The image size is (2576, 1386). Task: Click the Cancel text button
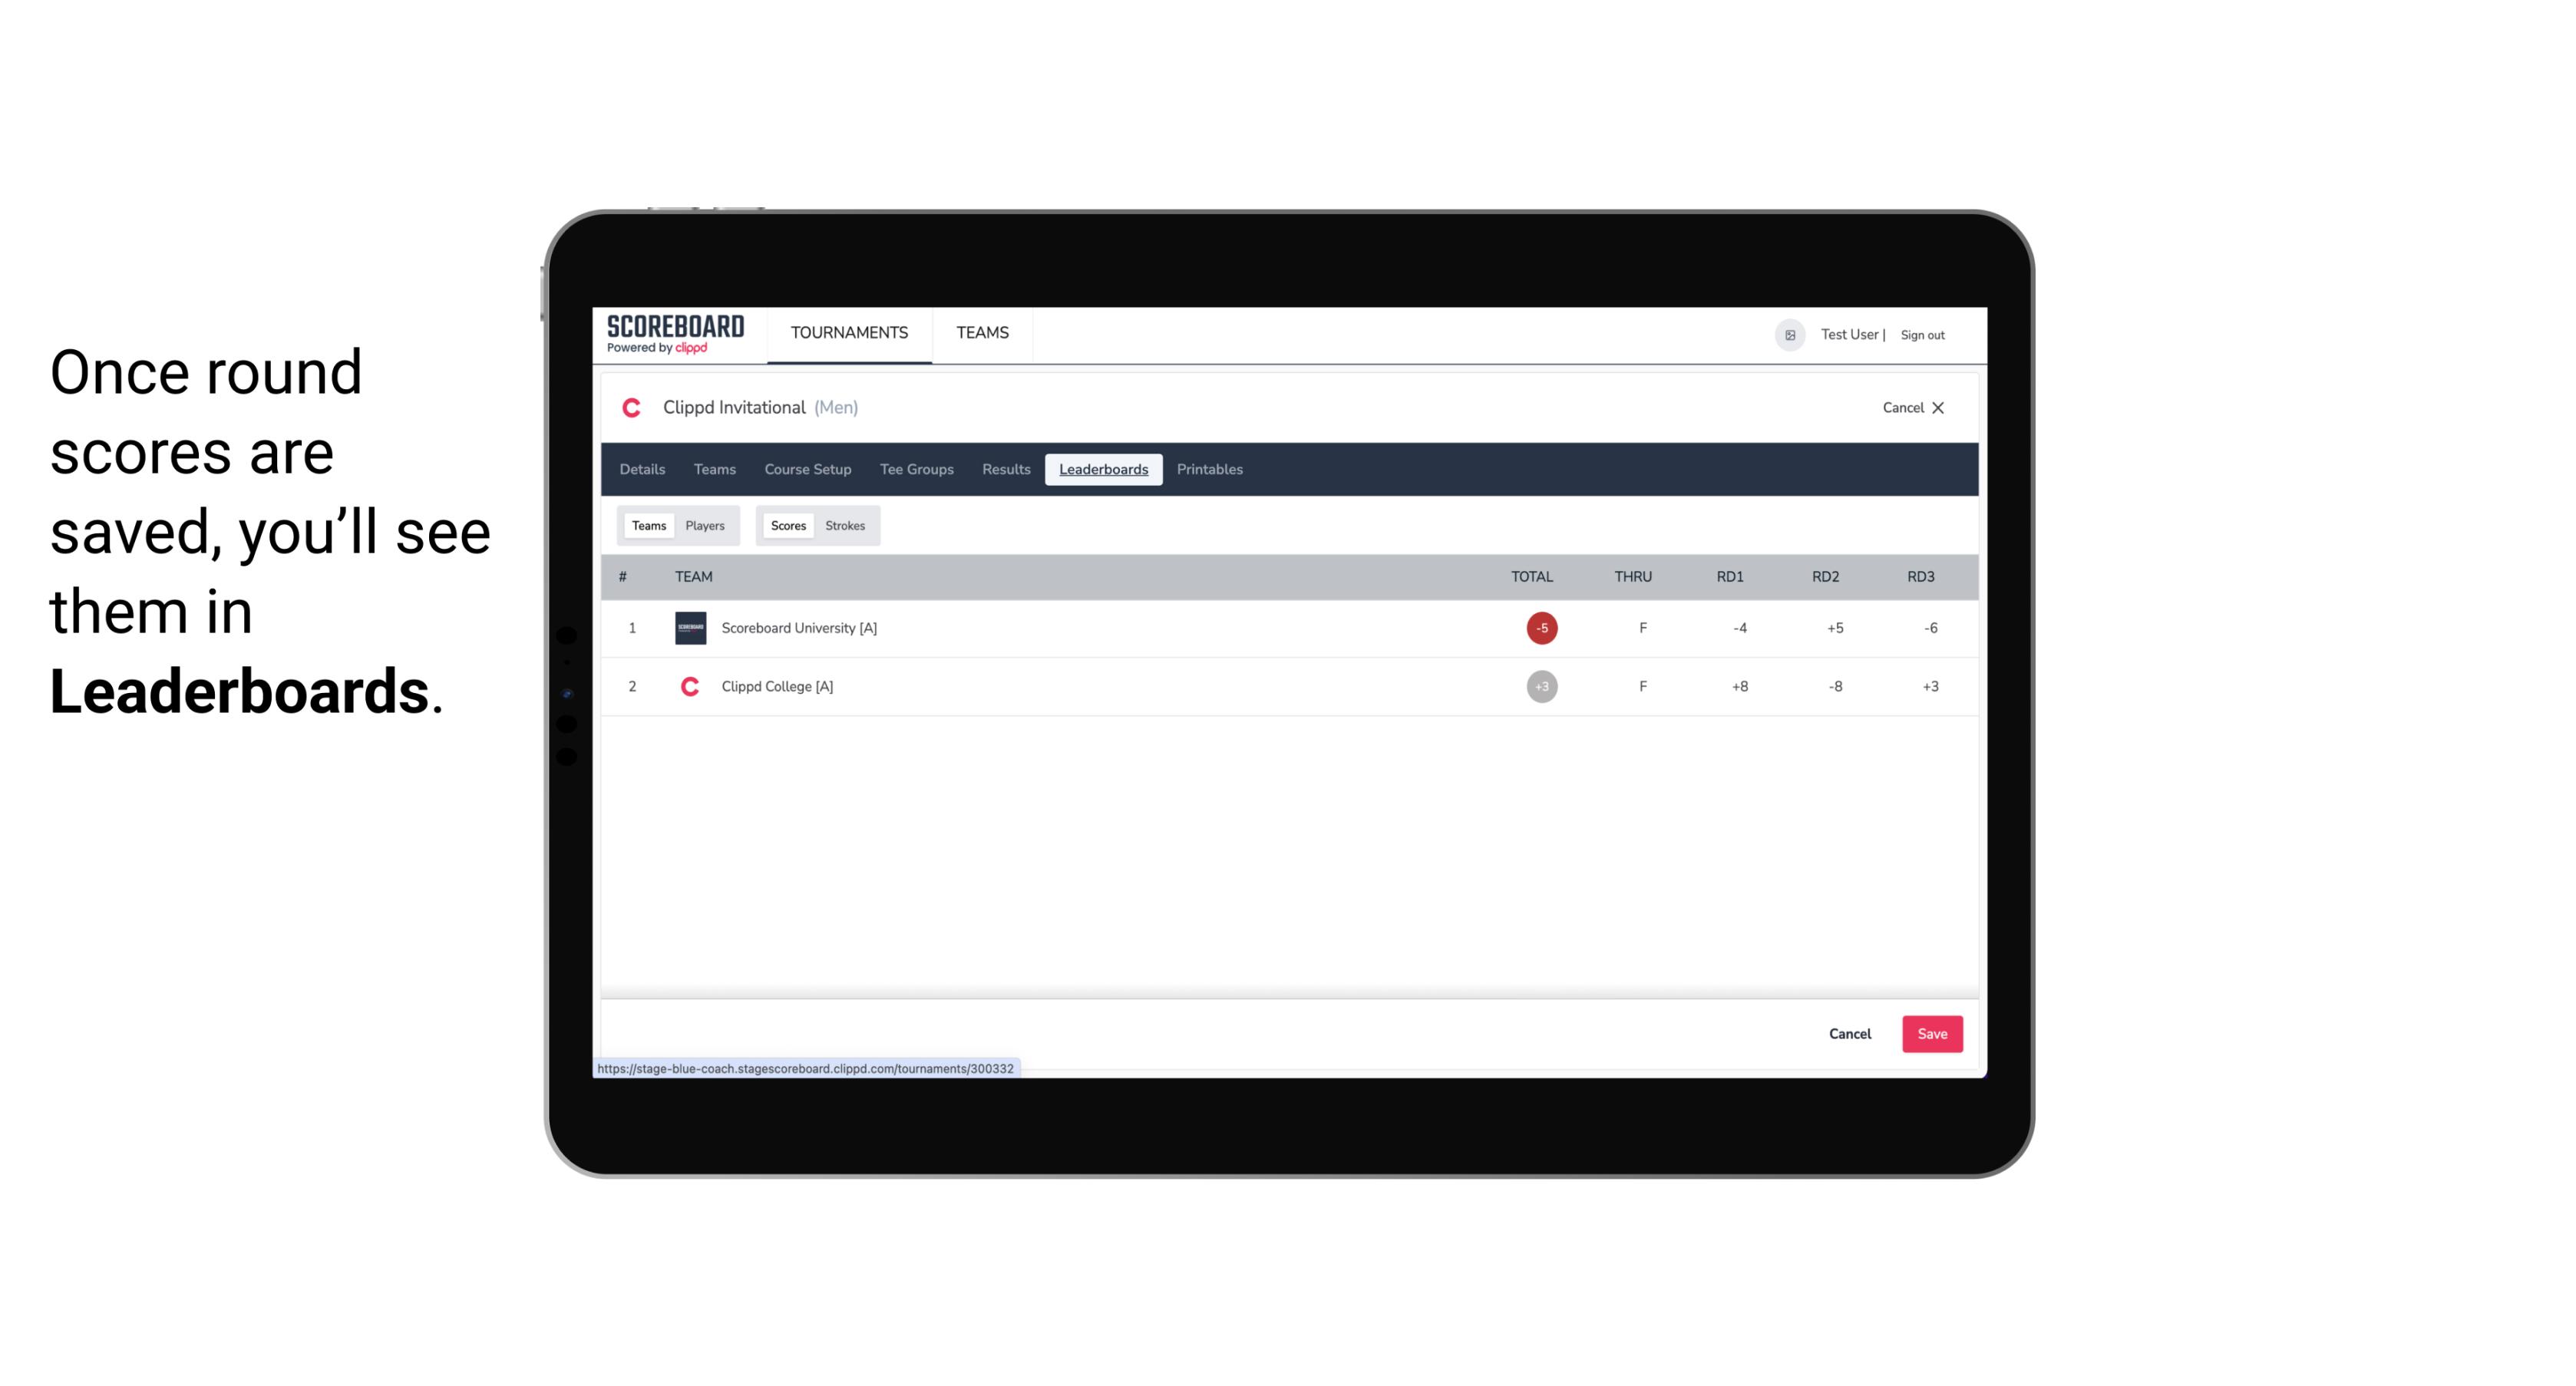pyautogui.click(x=1849, y=1033)
